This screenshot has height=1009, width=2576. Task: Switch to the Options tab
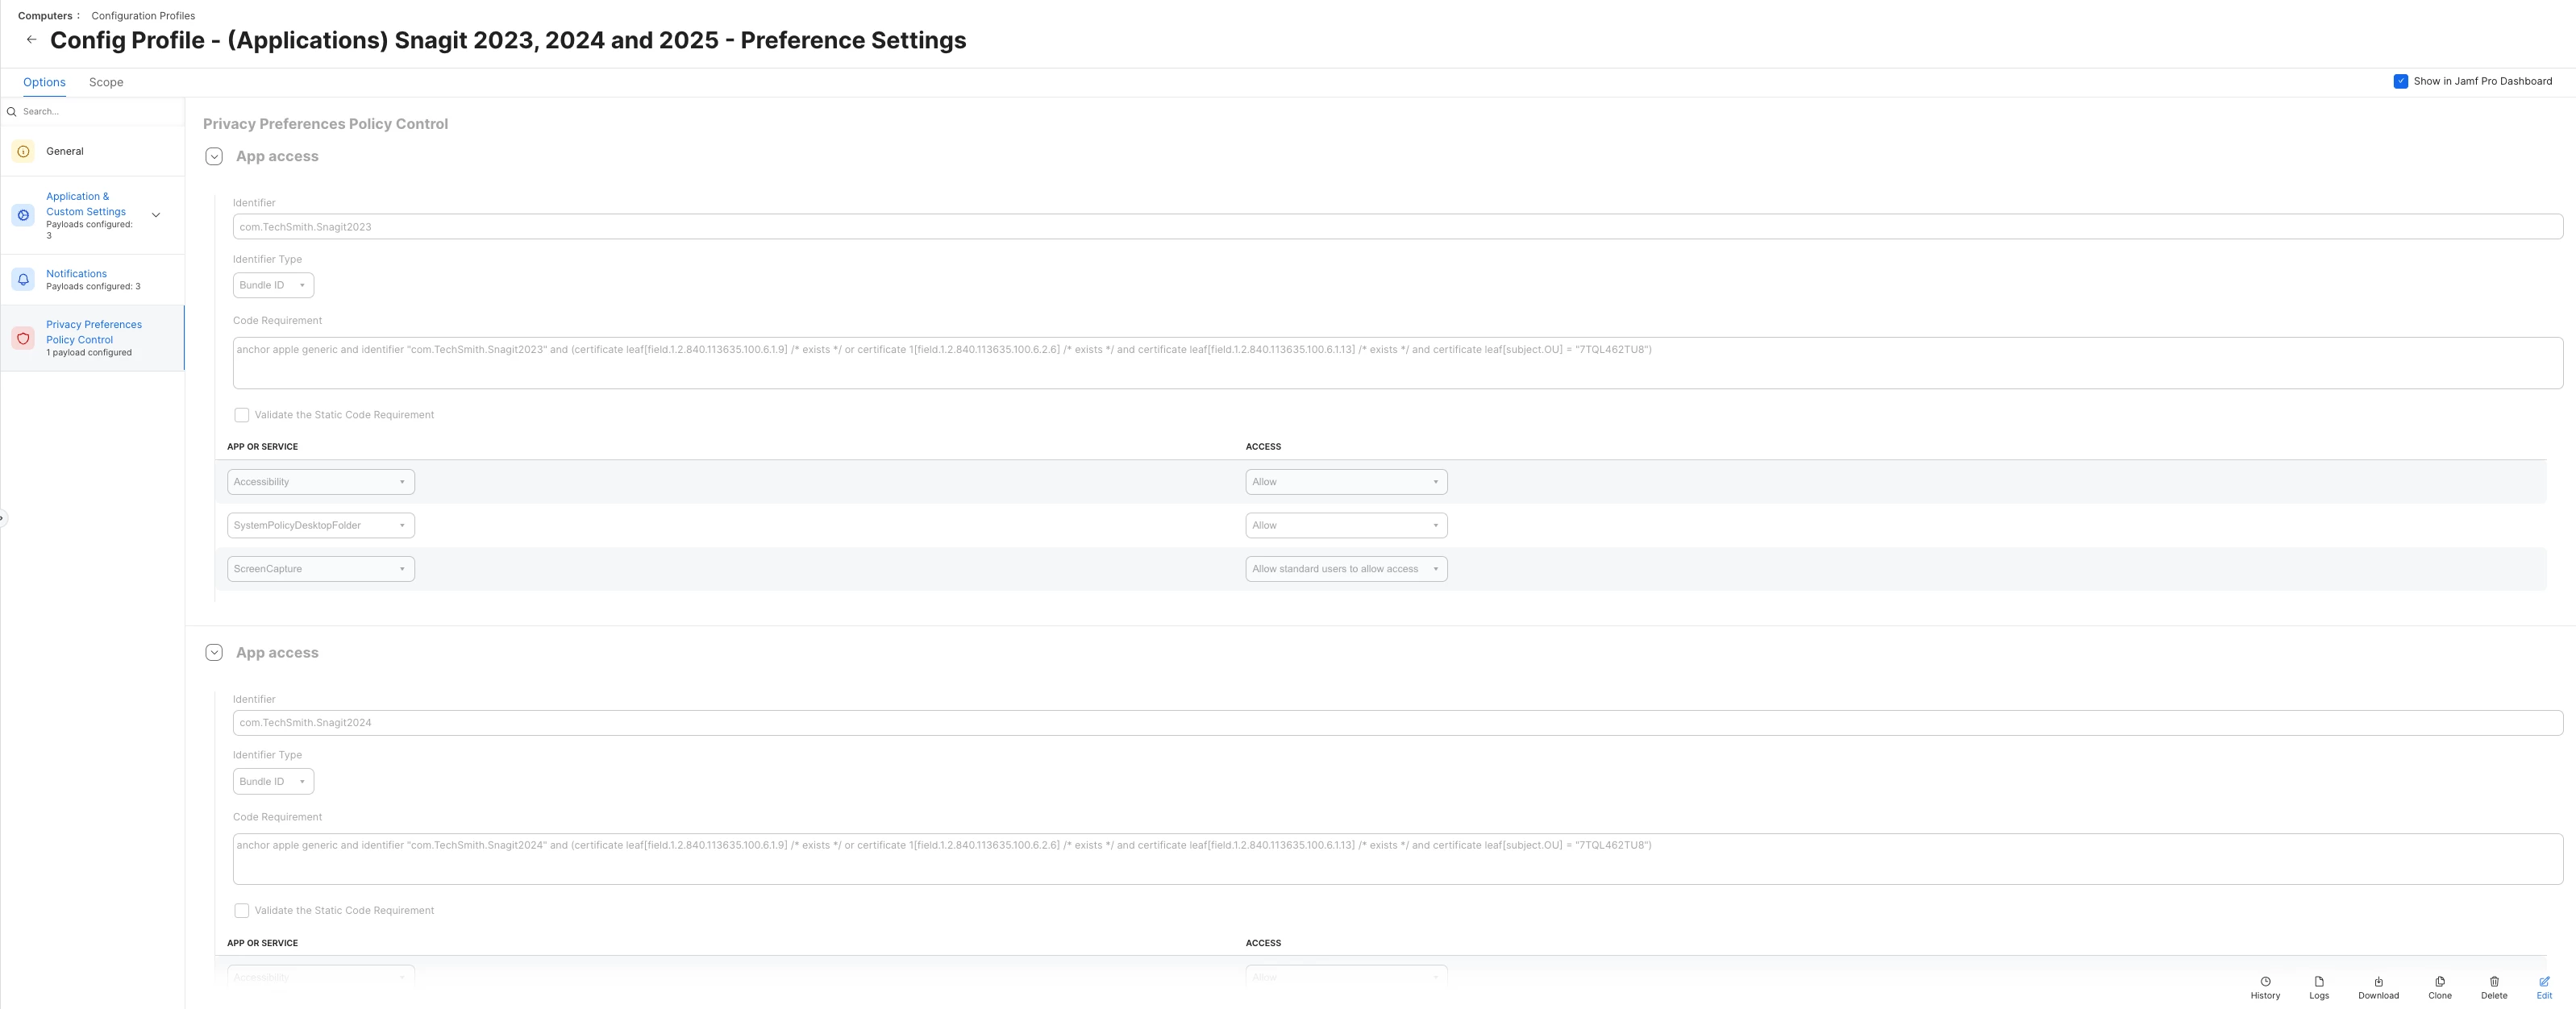click(x=44, y=82)
